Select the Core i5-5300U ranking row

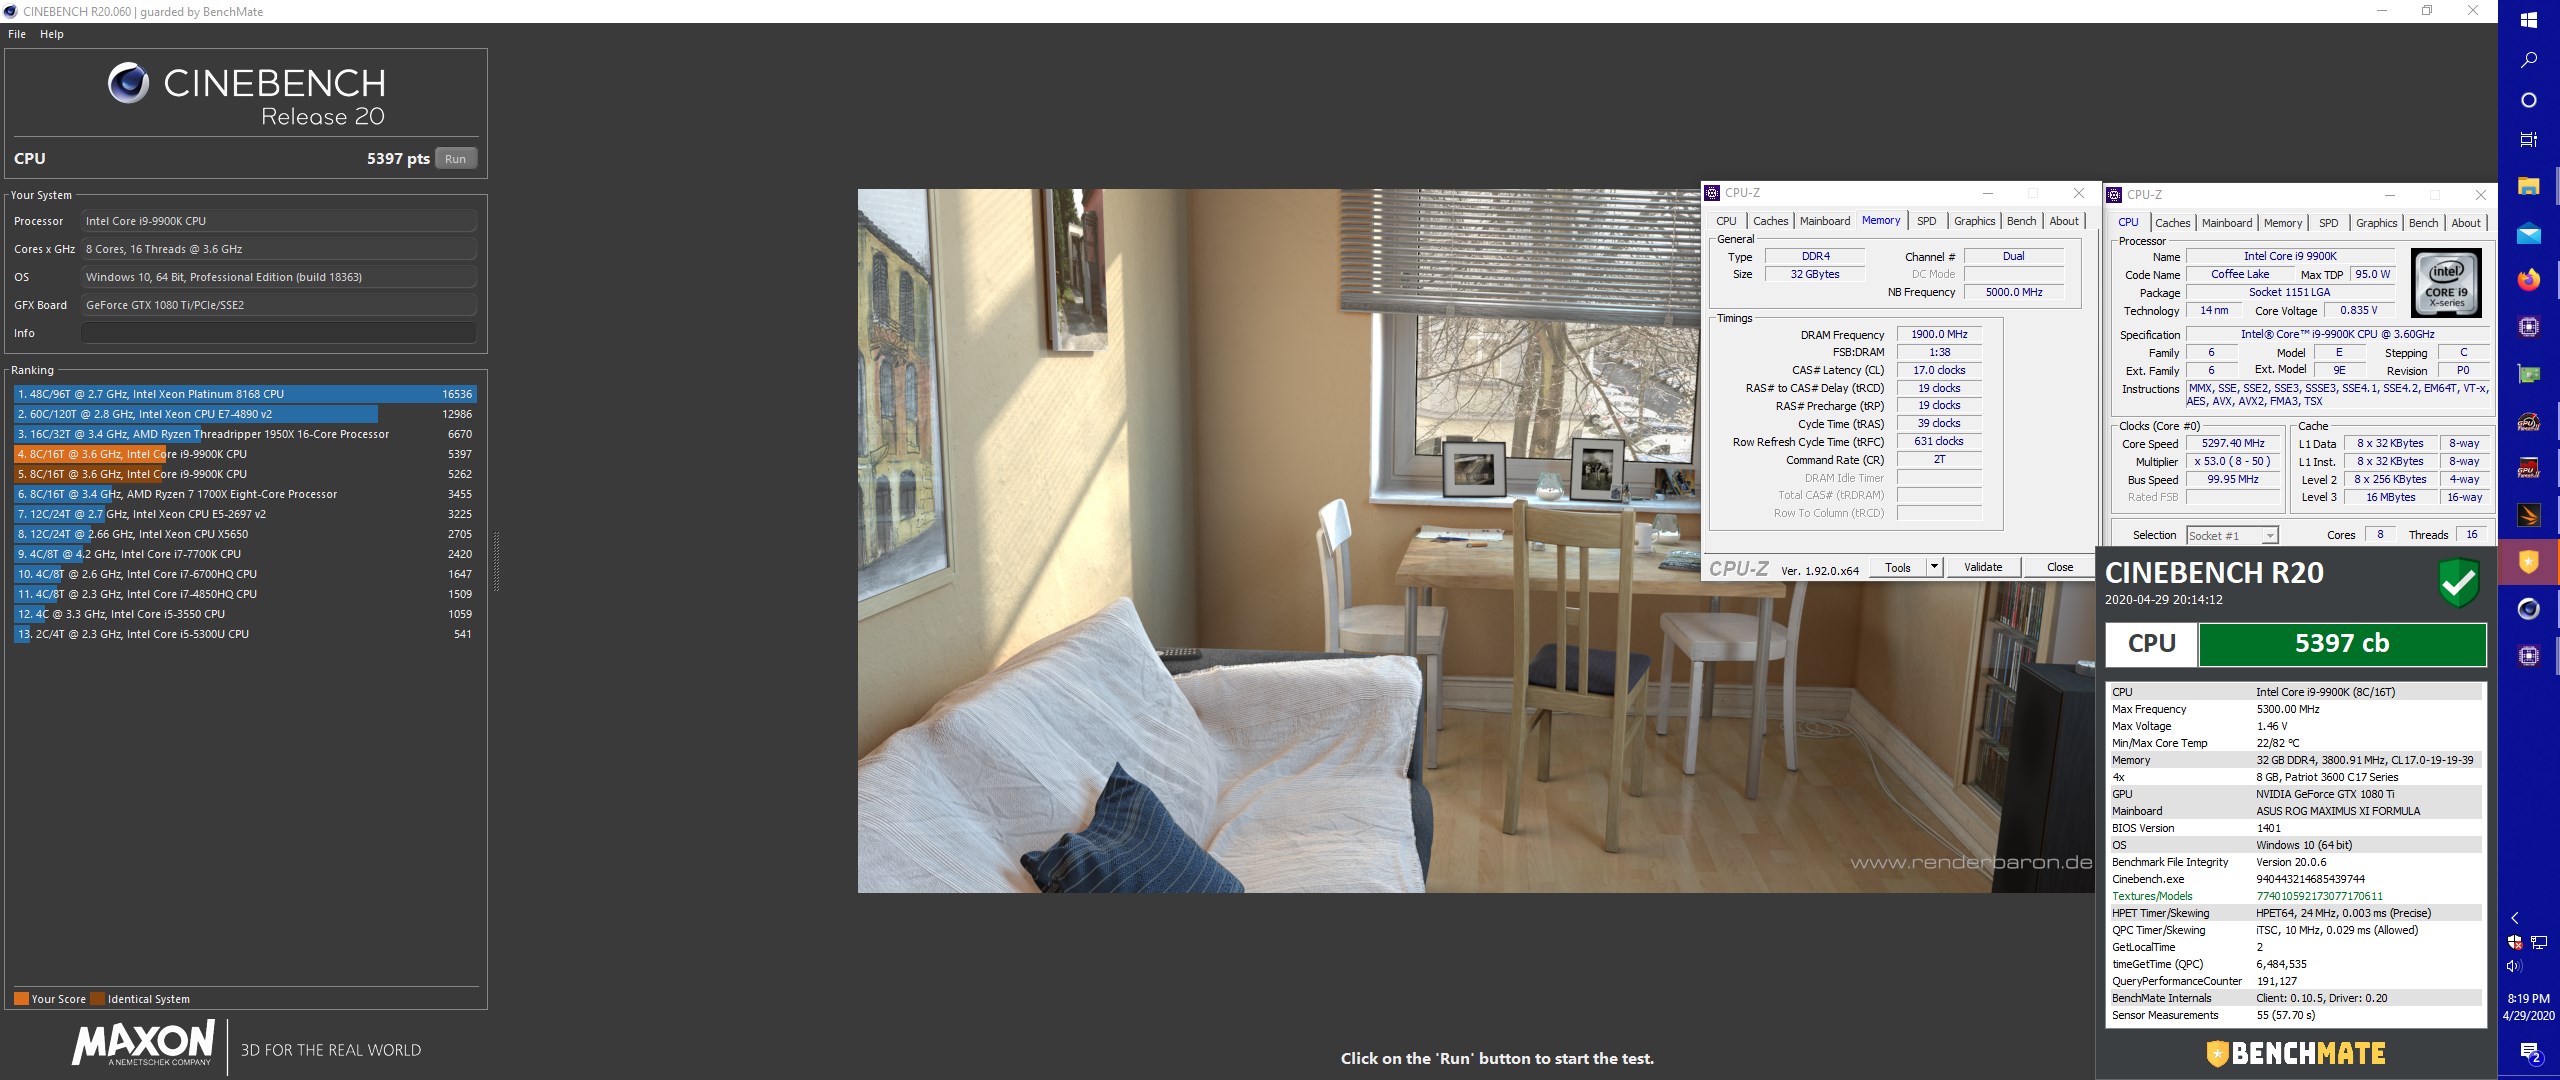point(245,634)
